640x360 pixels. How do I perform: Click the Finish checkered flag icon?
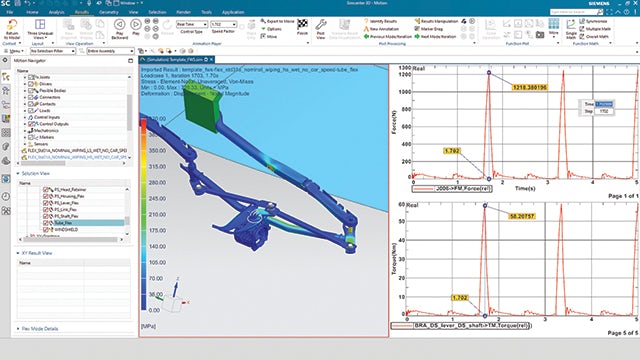(302, 24)
